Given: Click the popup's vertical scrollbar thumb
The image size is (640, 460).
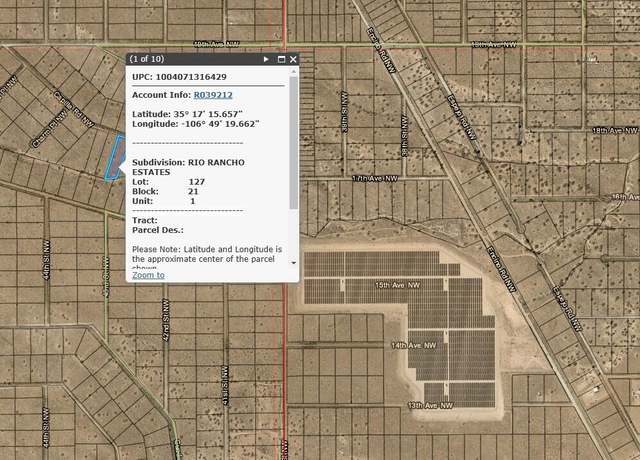Looking at the screenshot, I should click(x=293, y=142).
